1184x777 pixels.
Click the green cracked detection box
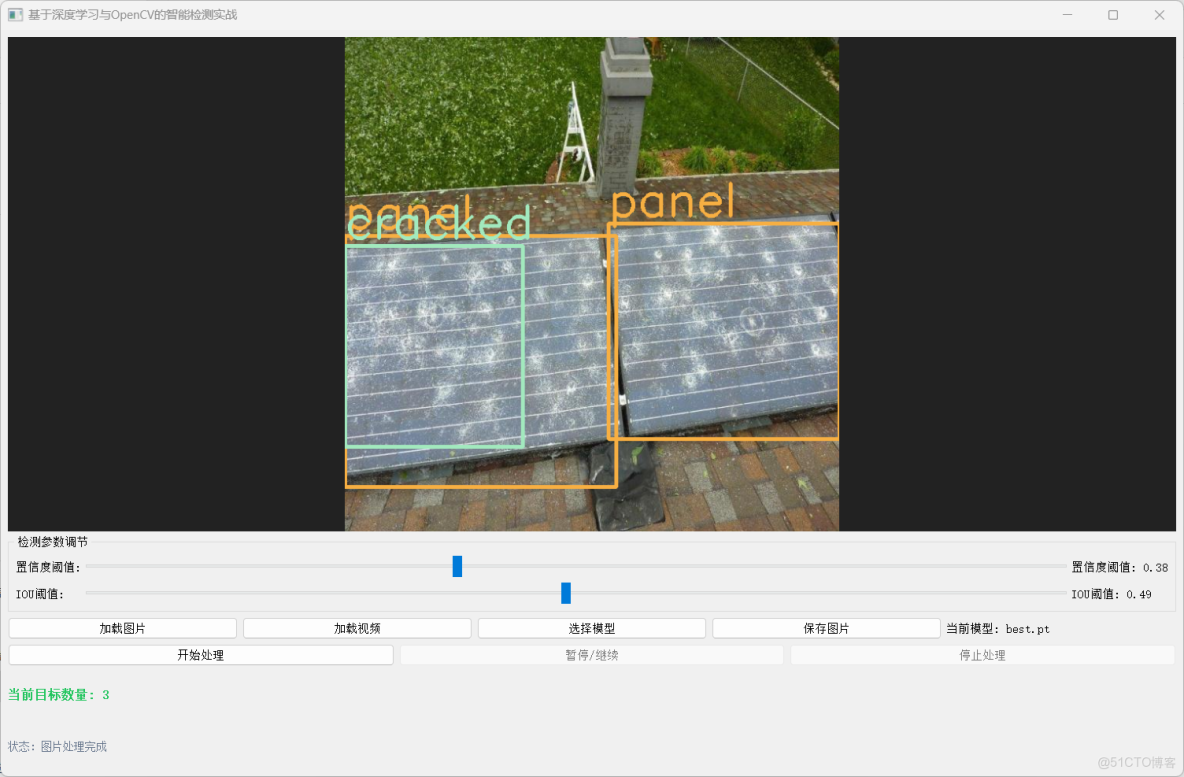[x=435, y=346]
